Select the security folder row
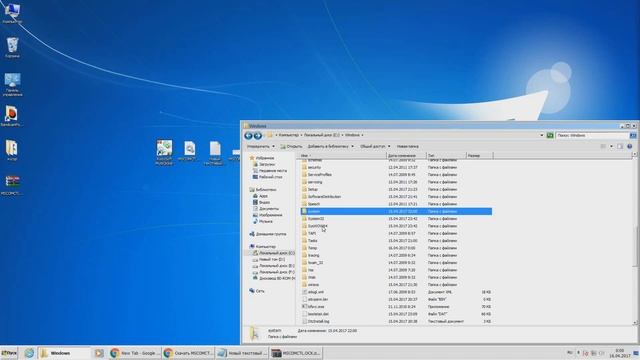 click(396, 167)
